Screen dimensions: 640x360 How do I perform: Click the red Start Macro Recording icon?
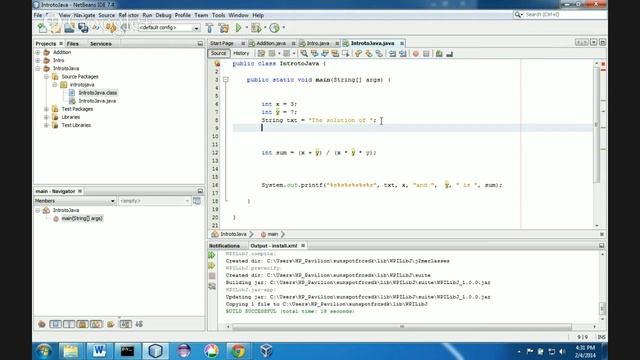pyautogui.click(x=416, y=53)
